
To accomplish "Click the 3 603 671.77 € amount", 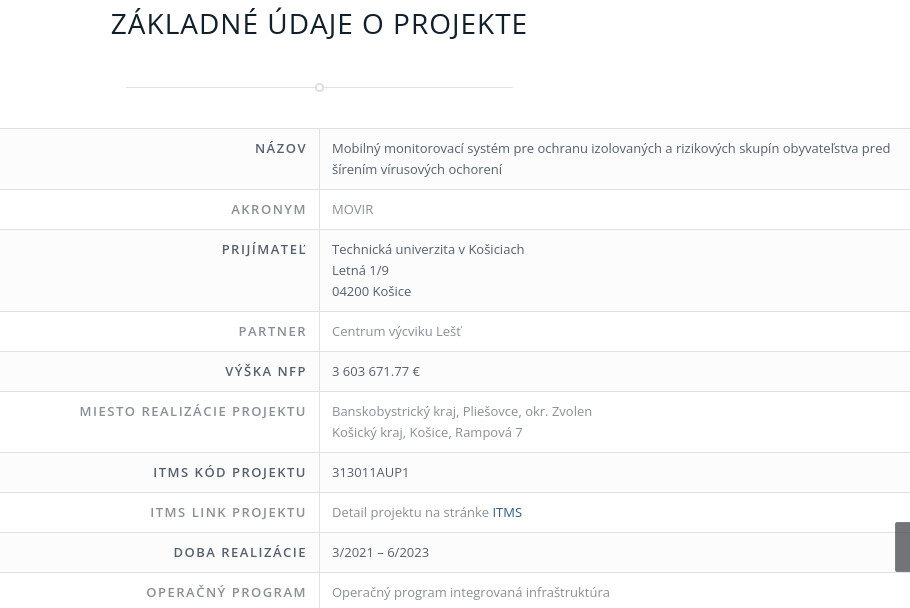I will pyautogui.click(x=376, y=371).
